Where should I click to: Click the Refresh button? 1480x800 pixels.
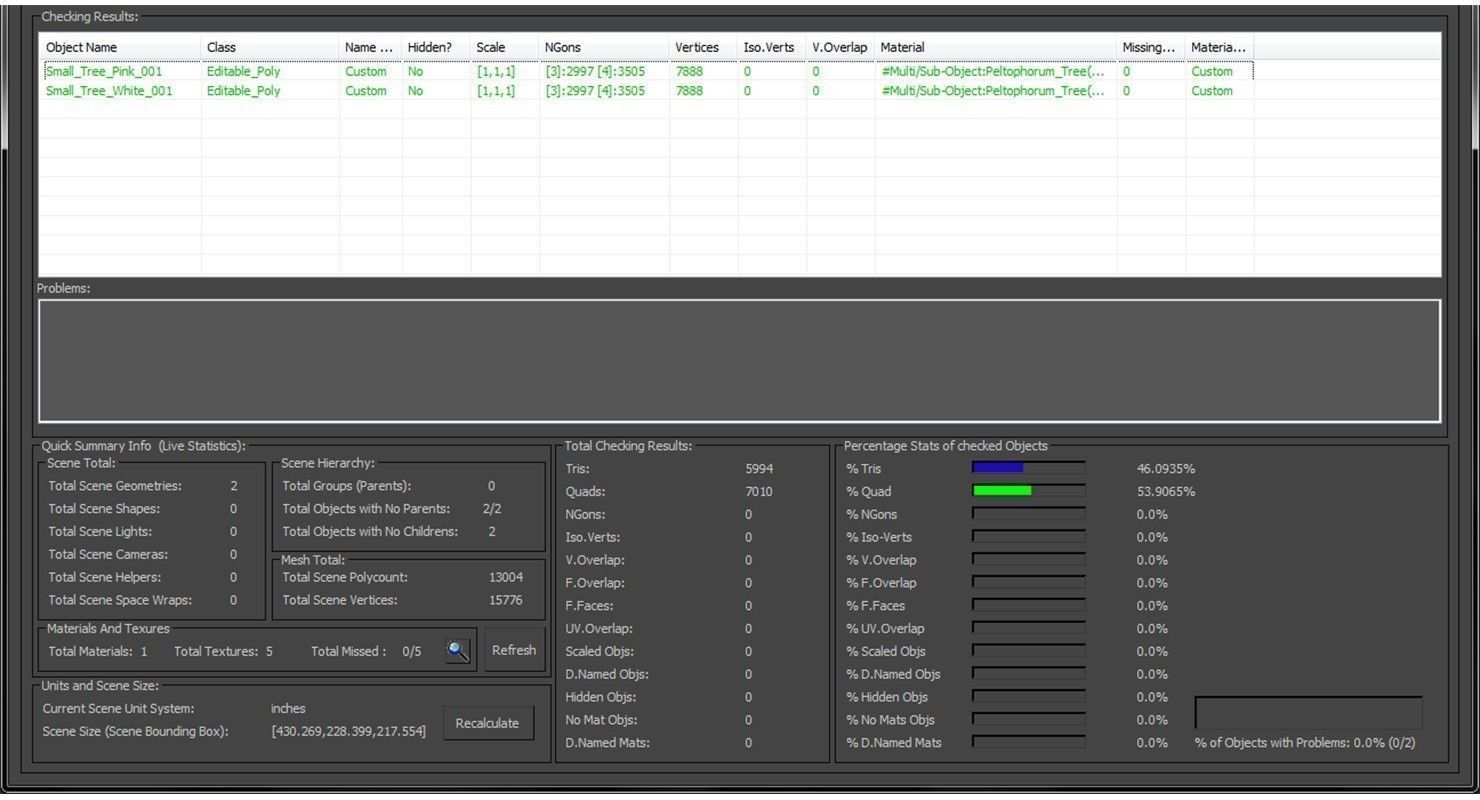[514, 650]
